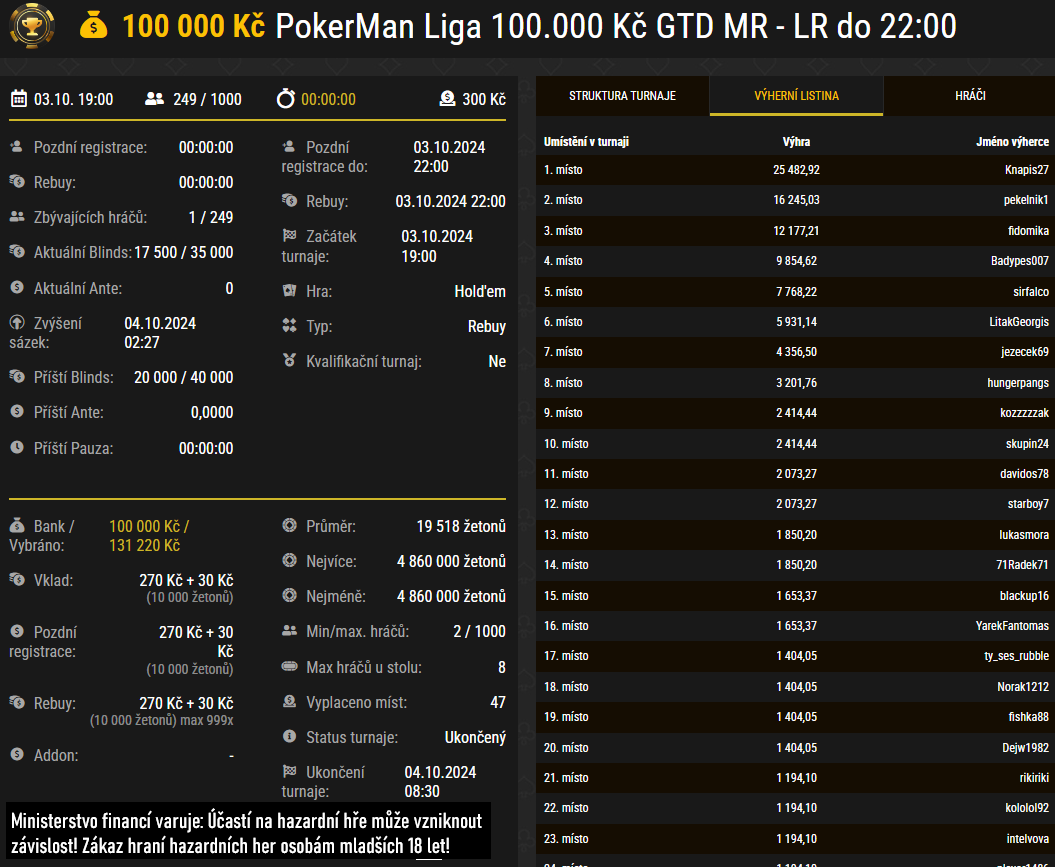Click the '20. místo' placement cell
This screenshot has width=1055, height=867.
566,748
